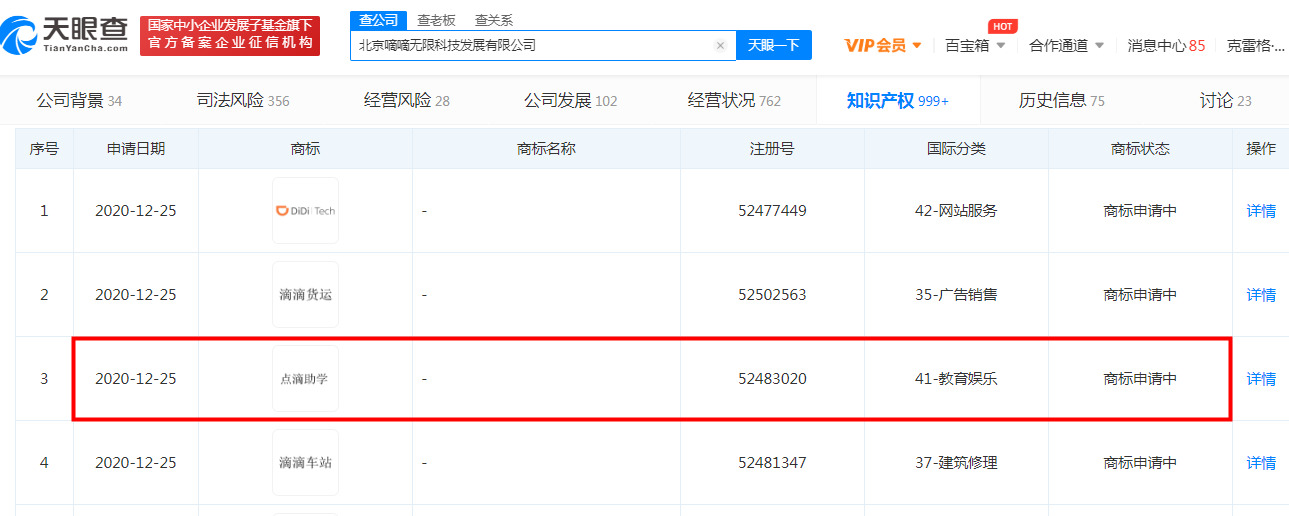Click the 滴滴车站 trademark image
Screen dimensions: 1289x516
[305, 462]
